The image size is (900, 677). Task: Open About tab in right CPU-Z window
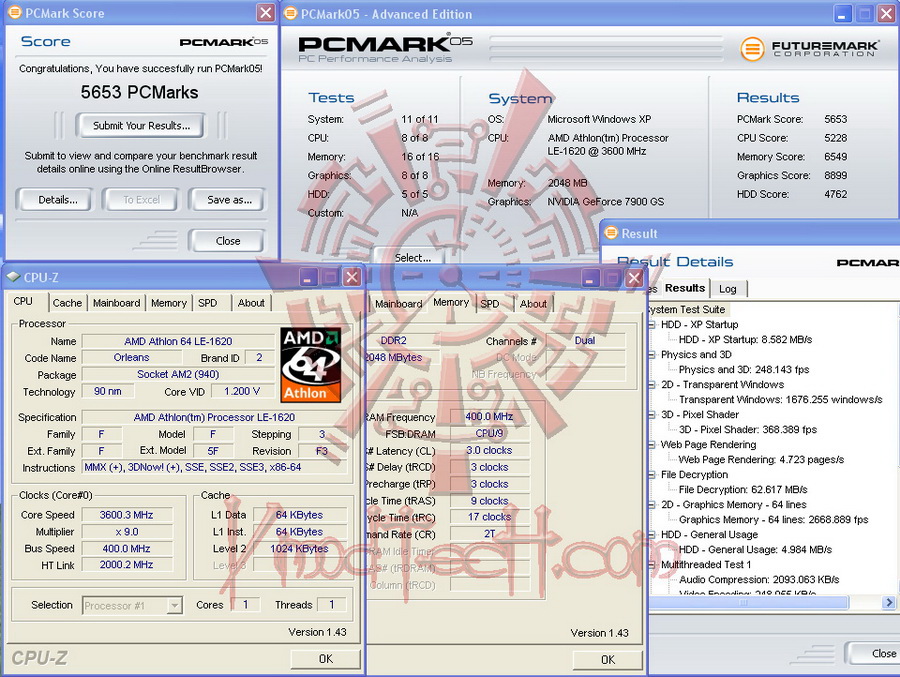coord(533,304)
